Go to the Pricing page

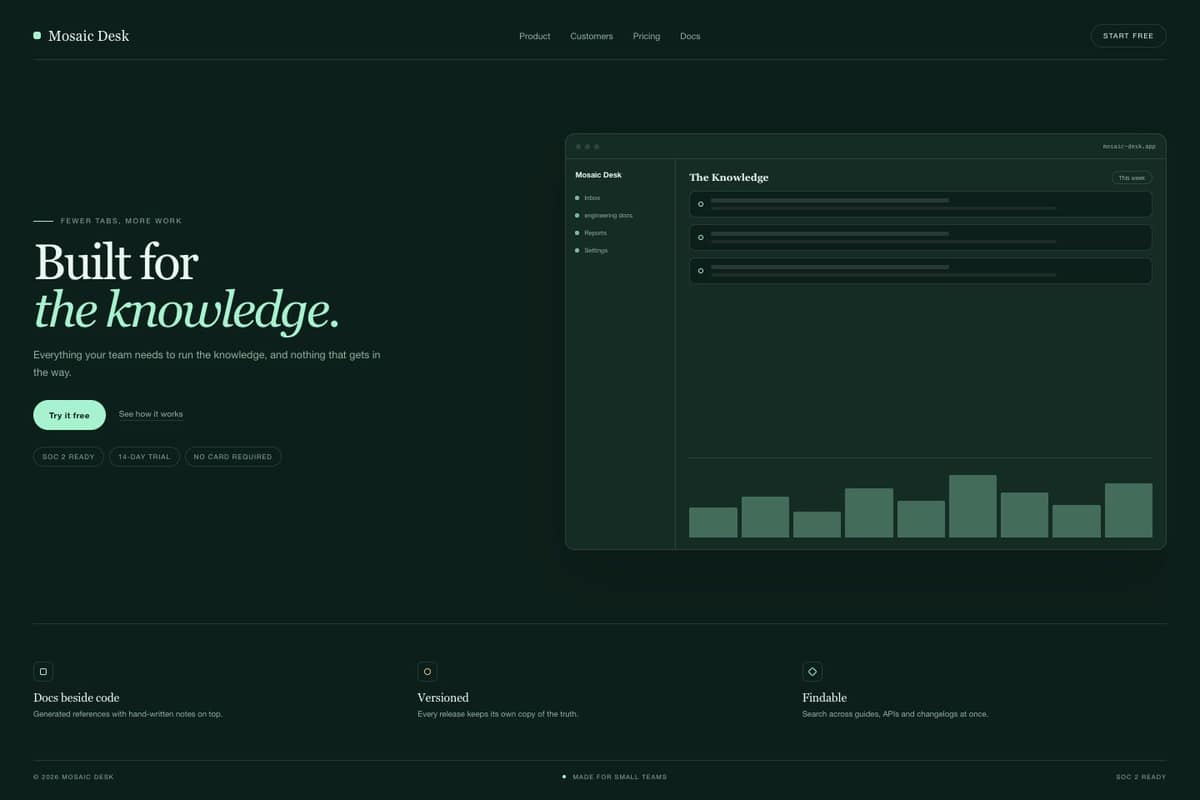(646, 36)
